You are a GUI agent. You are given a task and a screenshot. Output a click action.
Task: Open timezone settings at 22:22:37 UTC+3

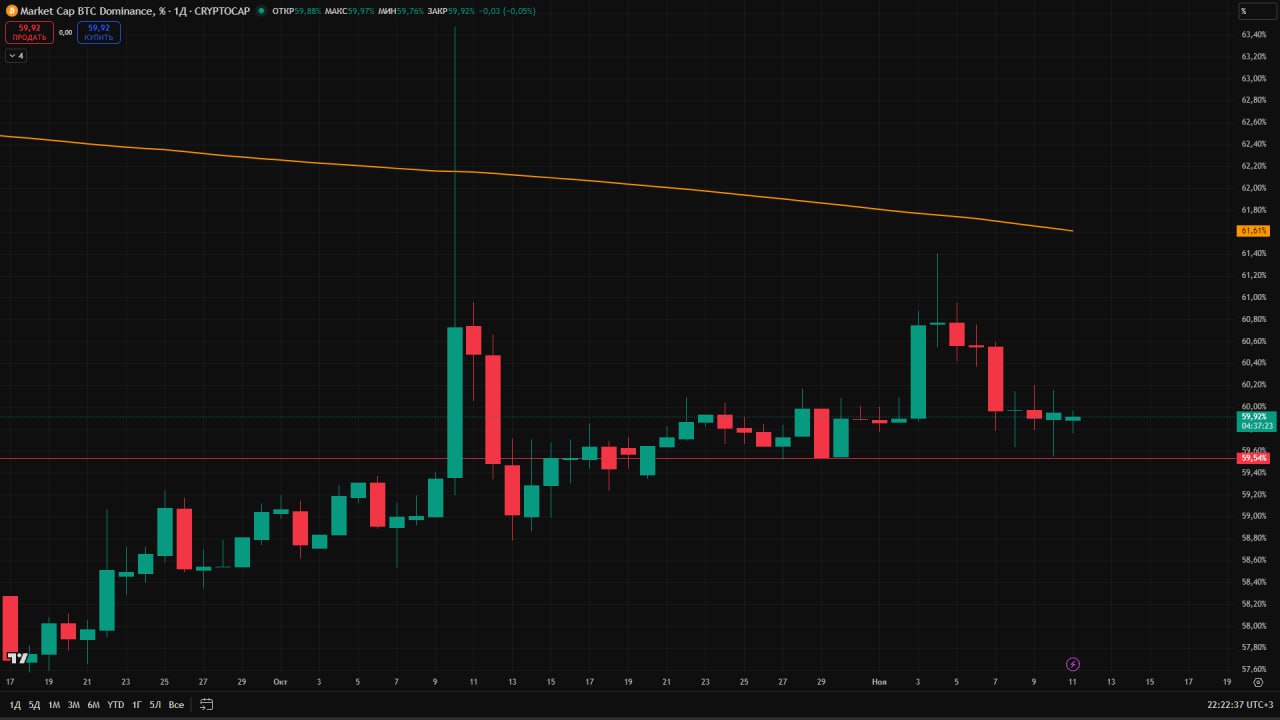(1240, 705)
